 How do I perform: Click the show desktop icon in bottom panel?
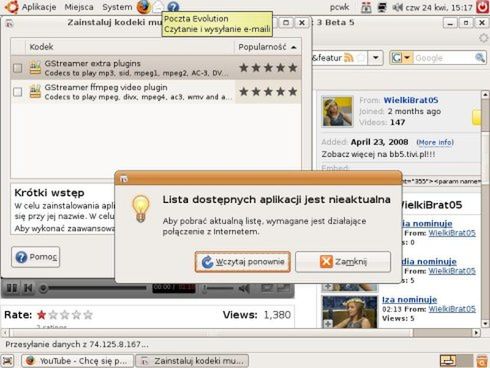pos(8,361)
